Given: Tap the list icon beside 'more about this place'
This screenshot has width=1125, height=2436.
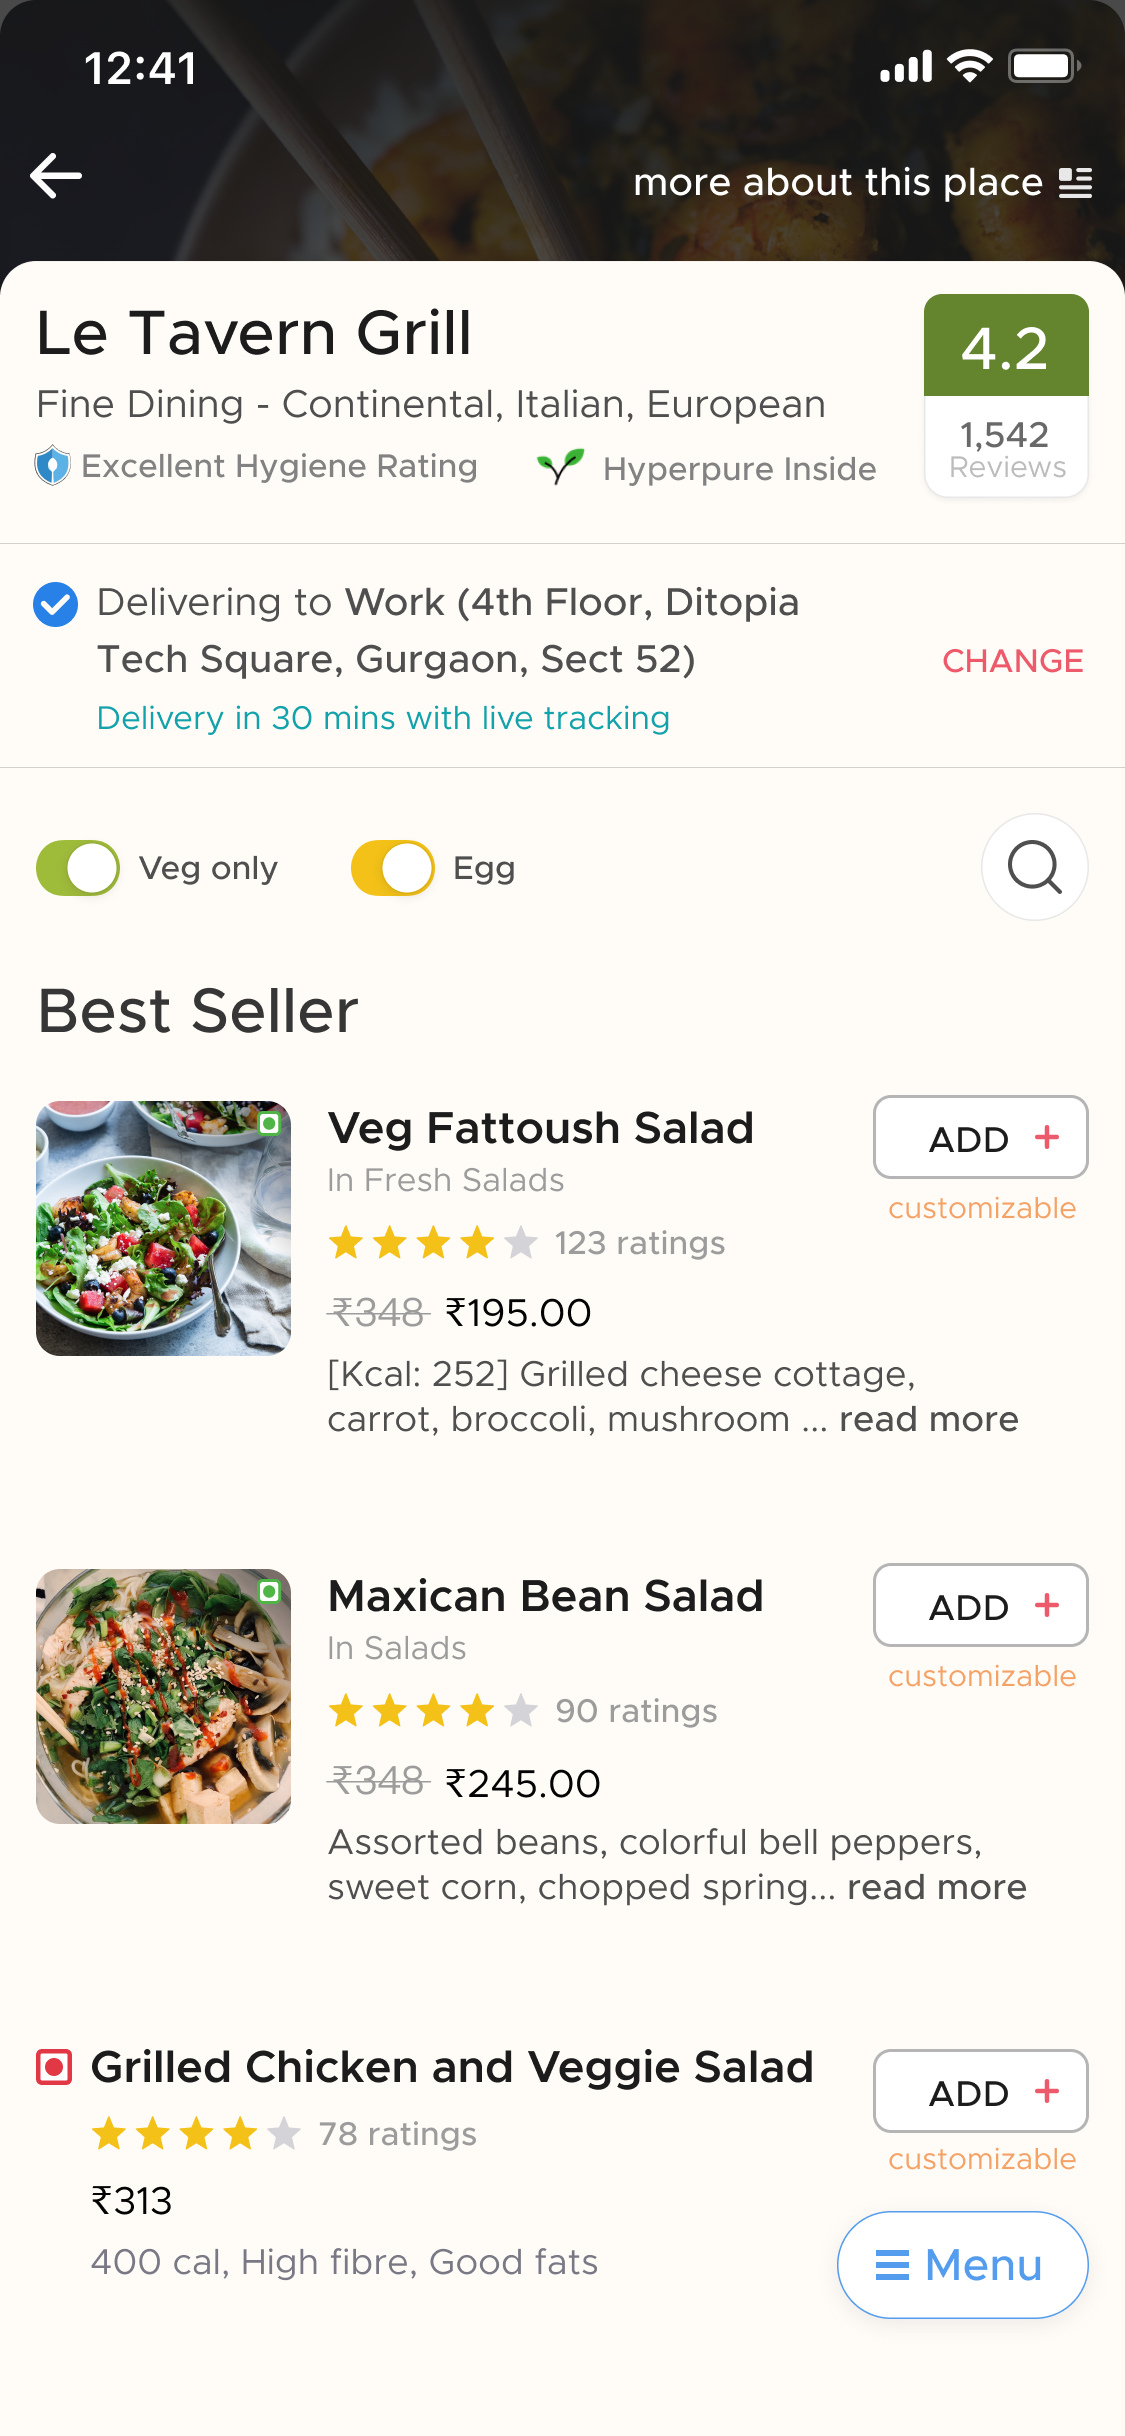Looking at the screenshot, I should (x=1075, y=183).
